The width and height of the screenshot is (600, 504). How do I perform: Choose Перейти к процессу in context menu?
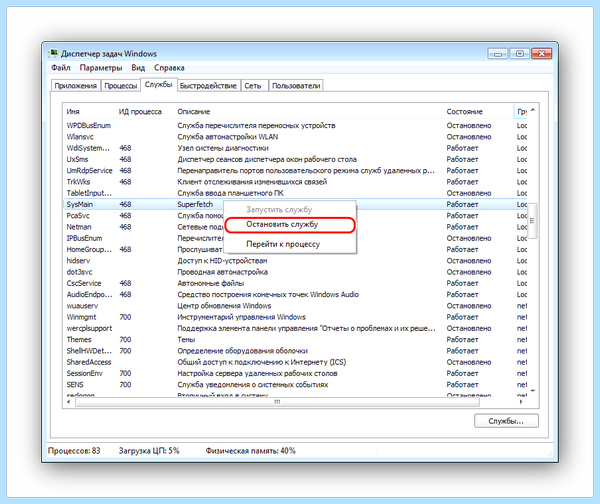[290, 244]
